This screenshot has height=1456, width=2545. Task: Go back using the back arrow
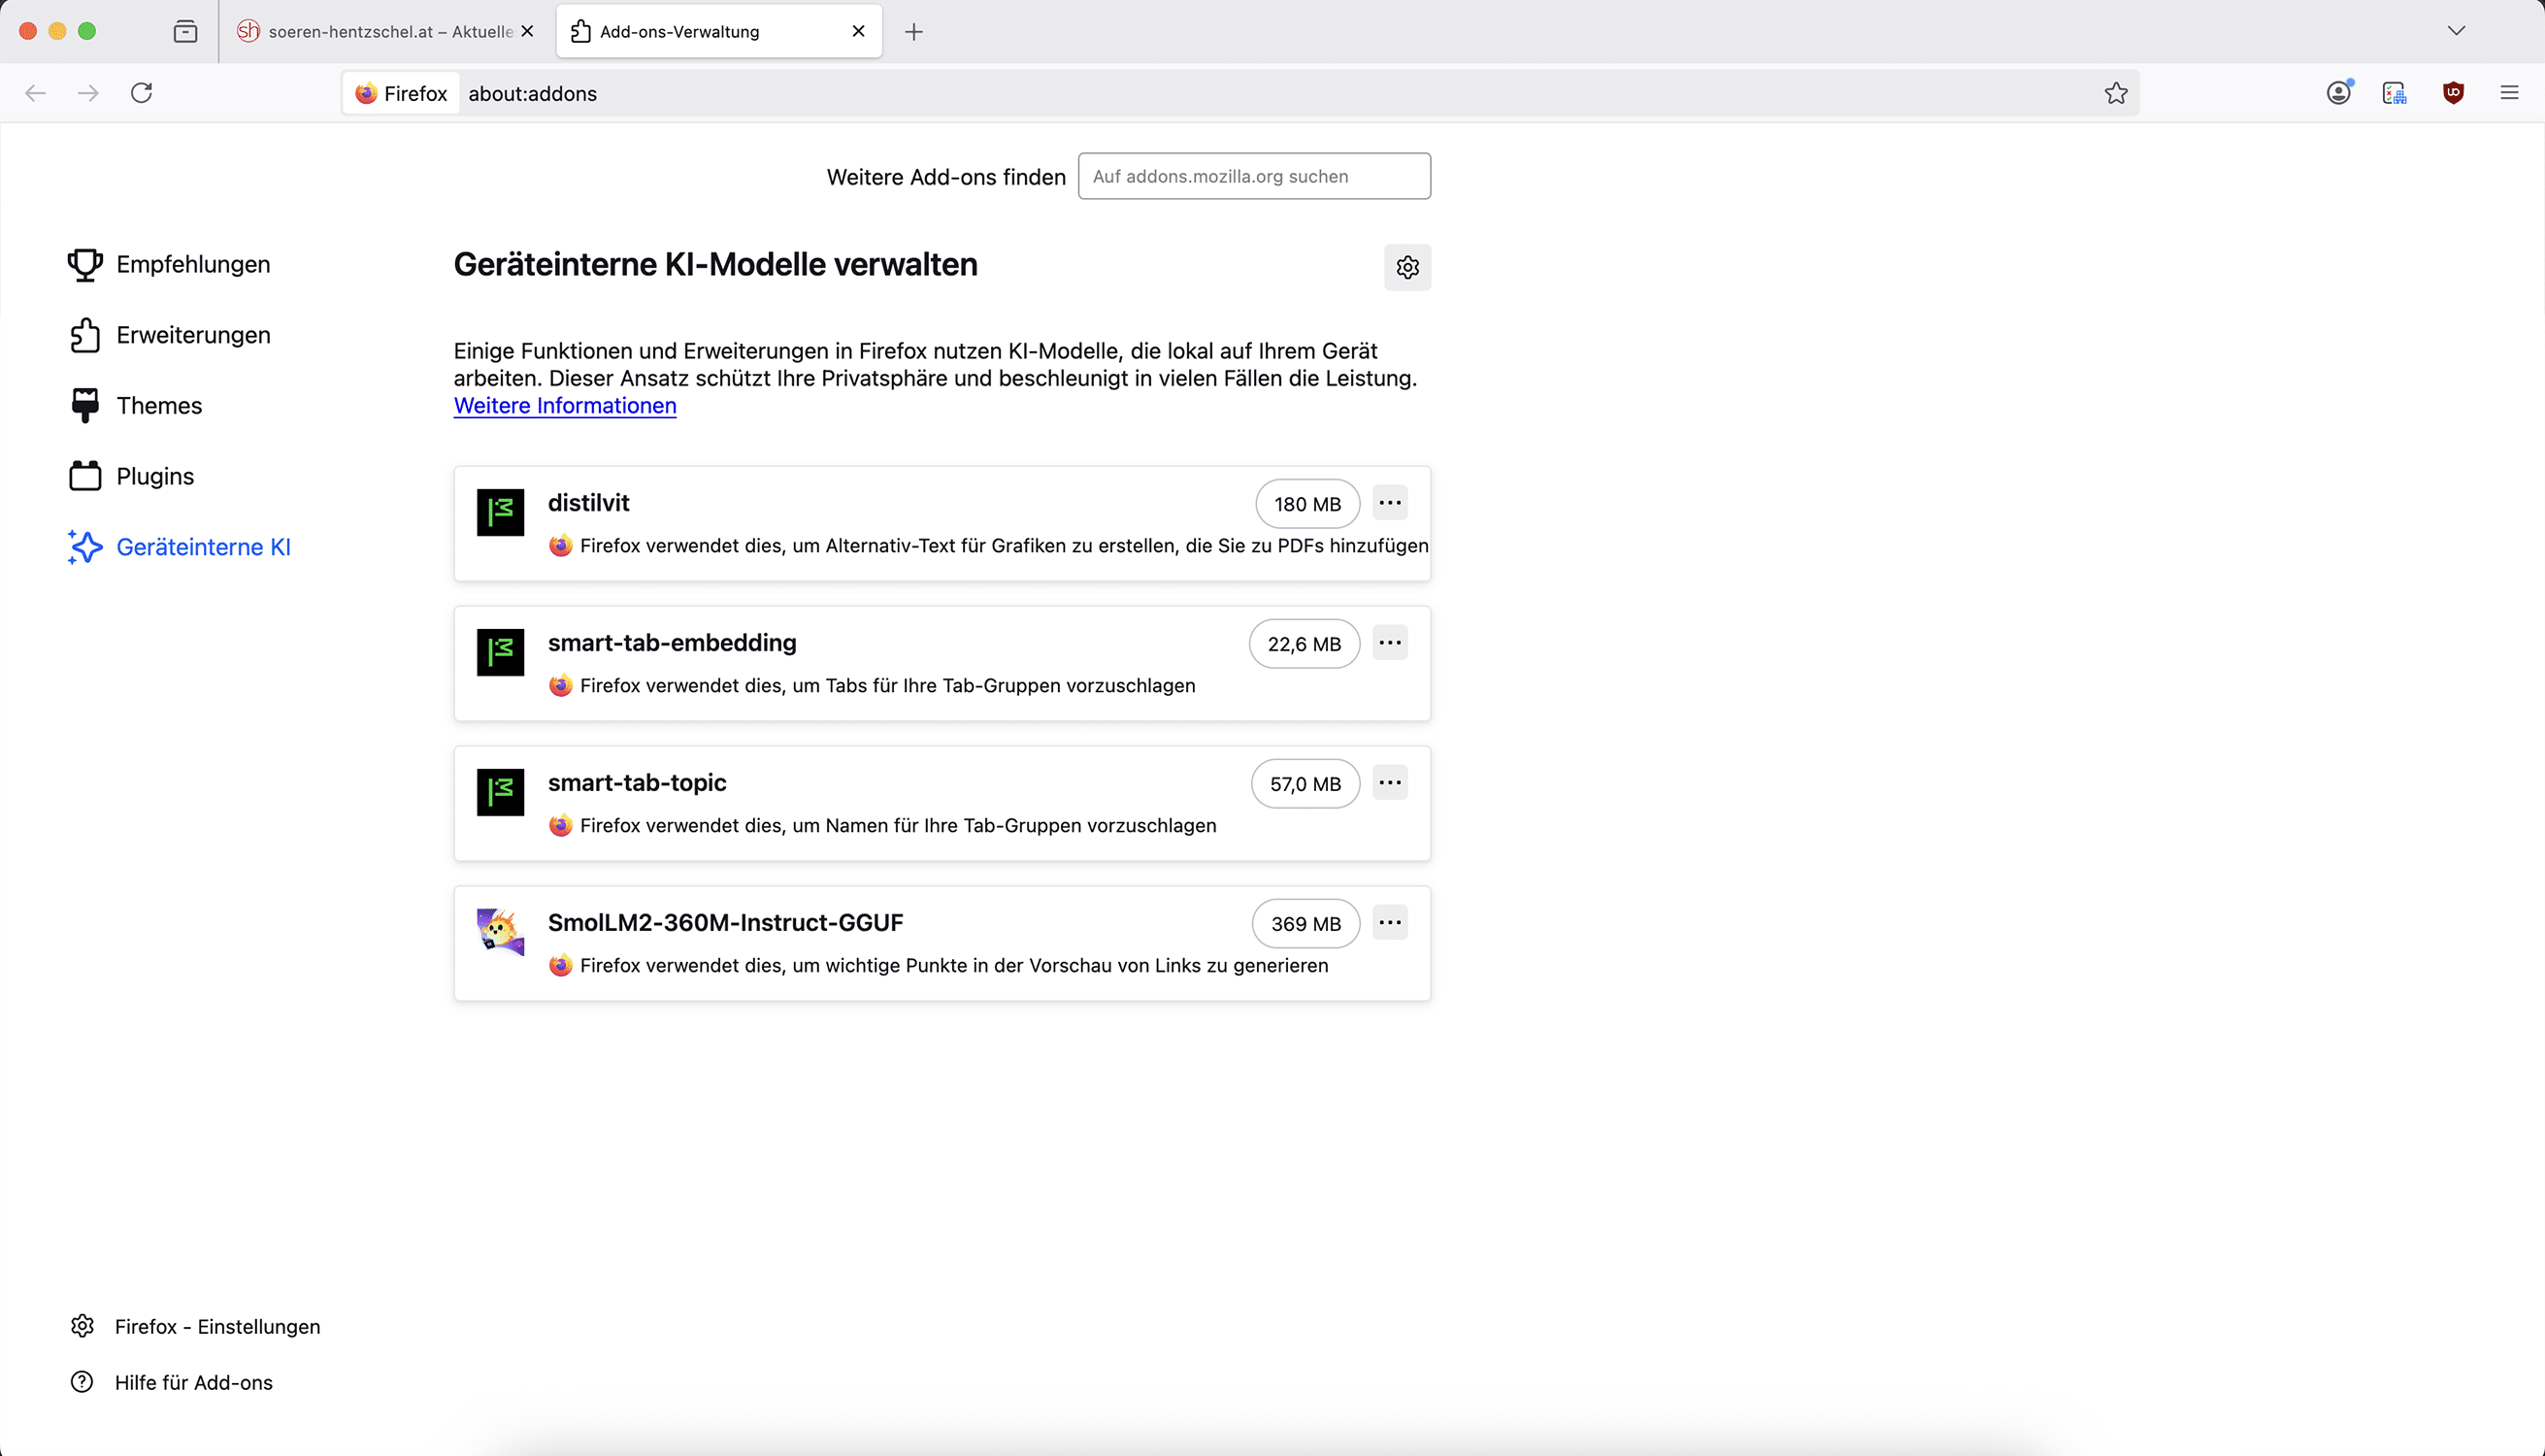pyautogui.click(x=36, y=93)
